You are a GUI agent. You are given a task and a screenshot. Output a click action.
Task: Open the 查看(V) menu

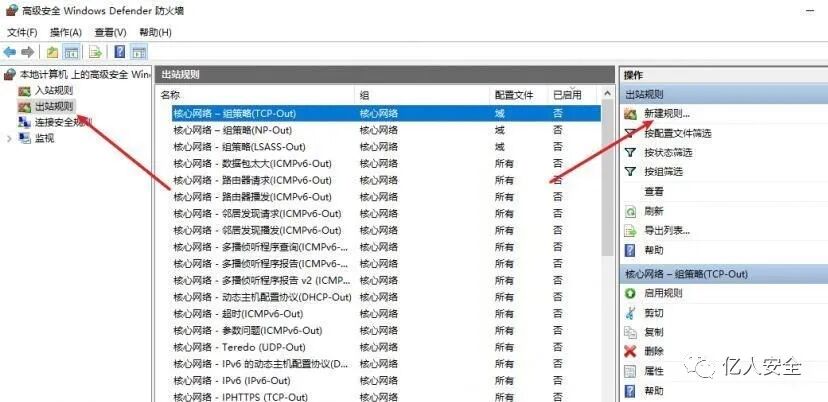(x=110, y=32)
